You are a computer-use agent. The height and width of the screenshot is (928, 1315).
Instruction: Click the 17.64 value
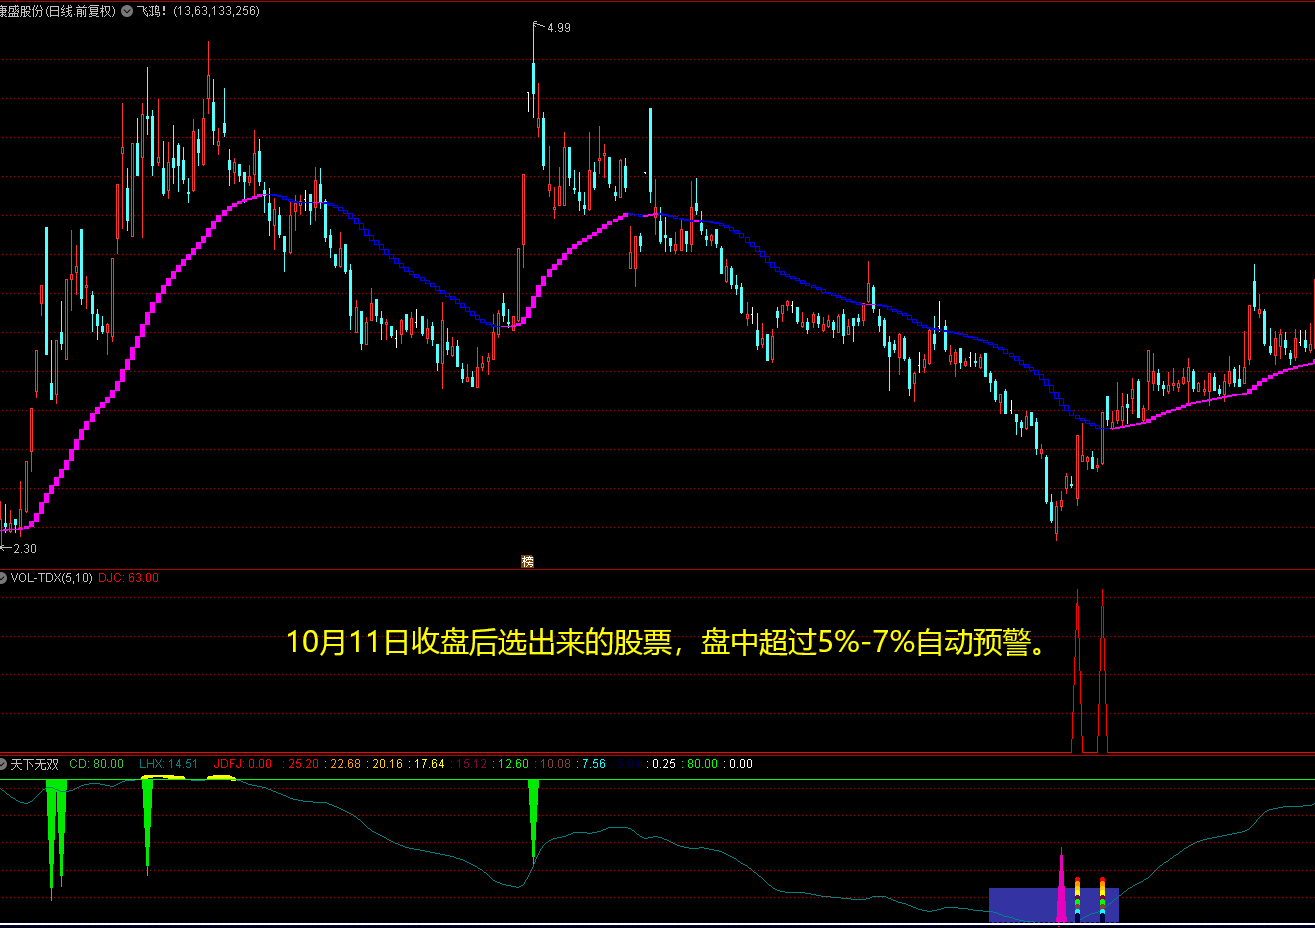click(x=429, y=764)
